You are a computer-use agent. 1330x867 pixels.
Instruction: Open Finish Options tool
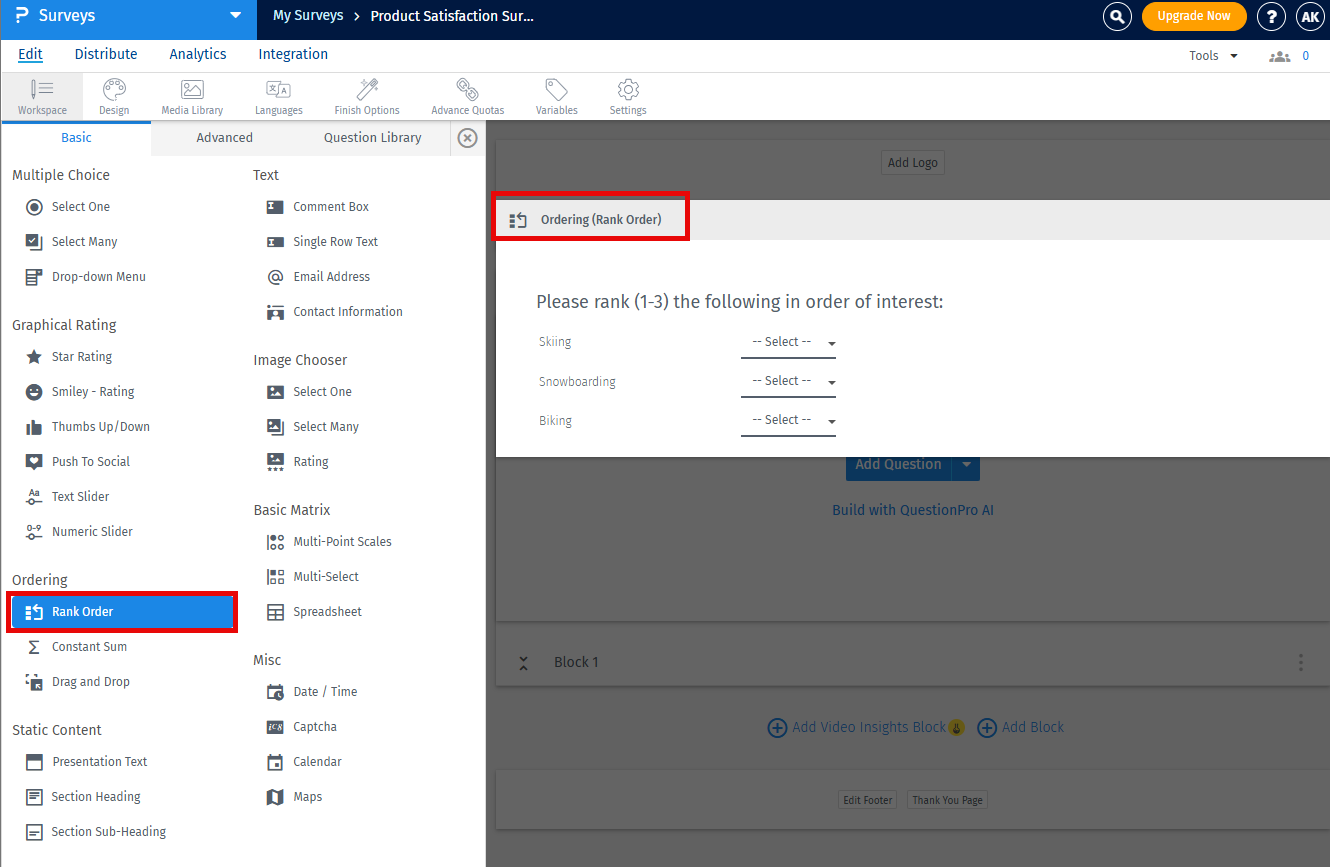[367, 97]
